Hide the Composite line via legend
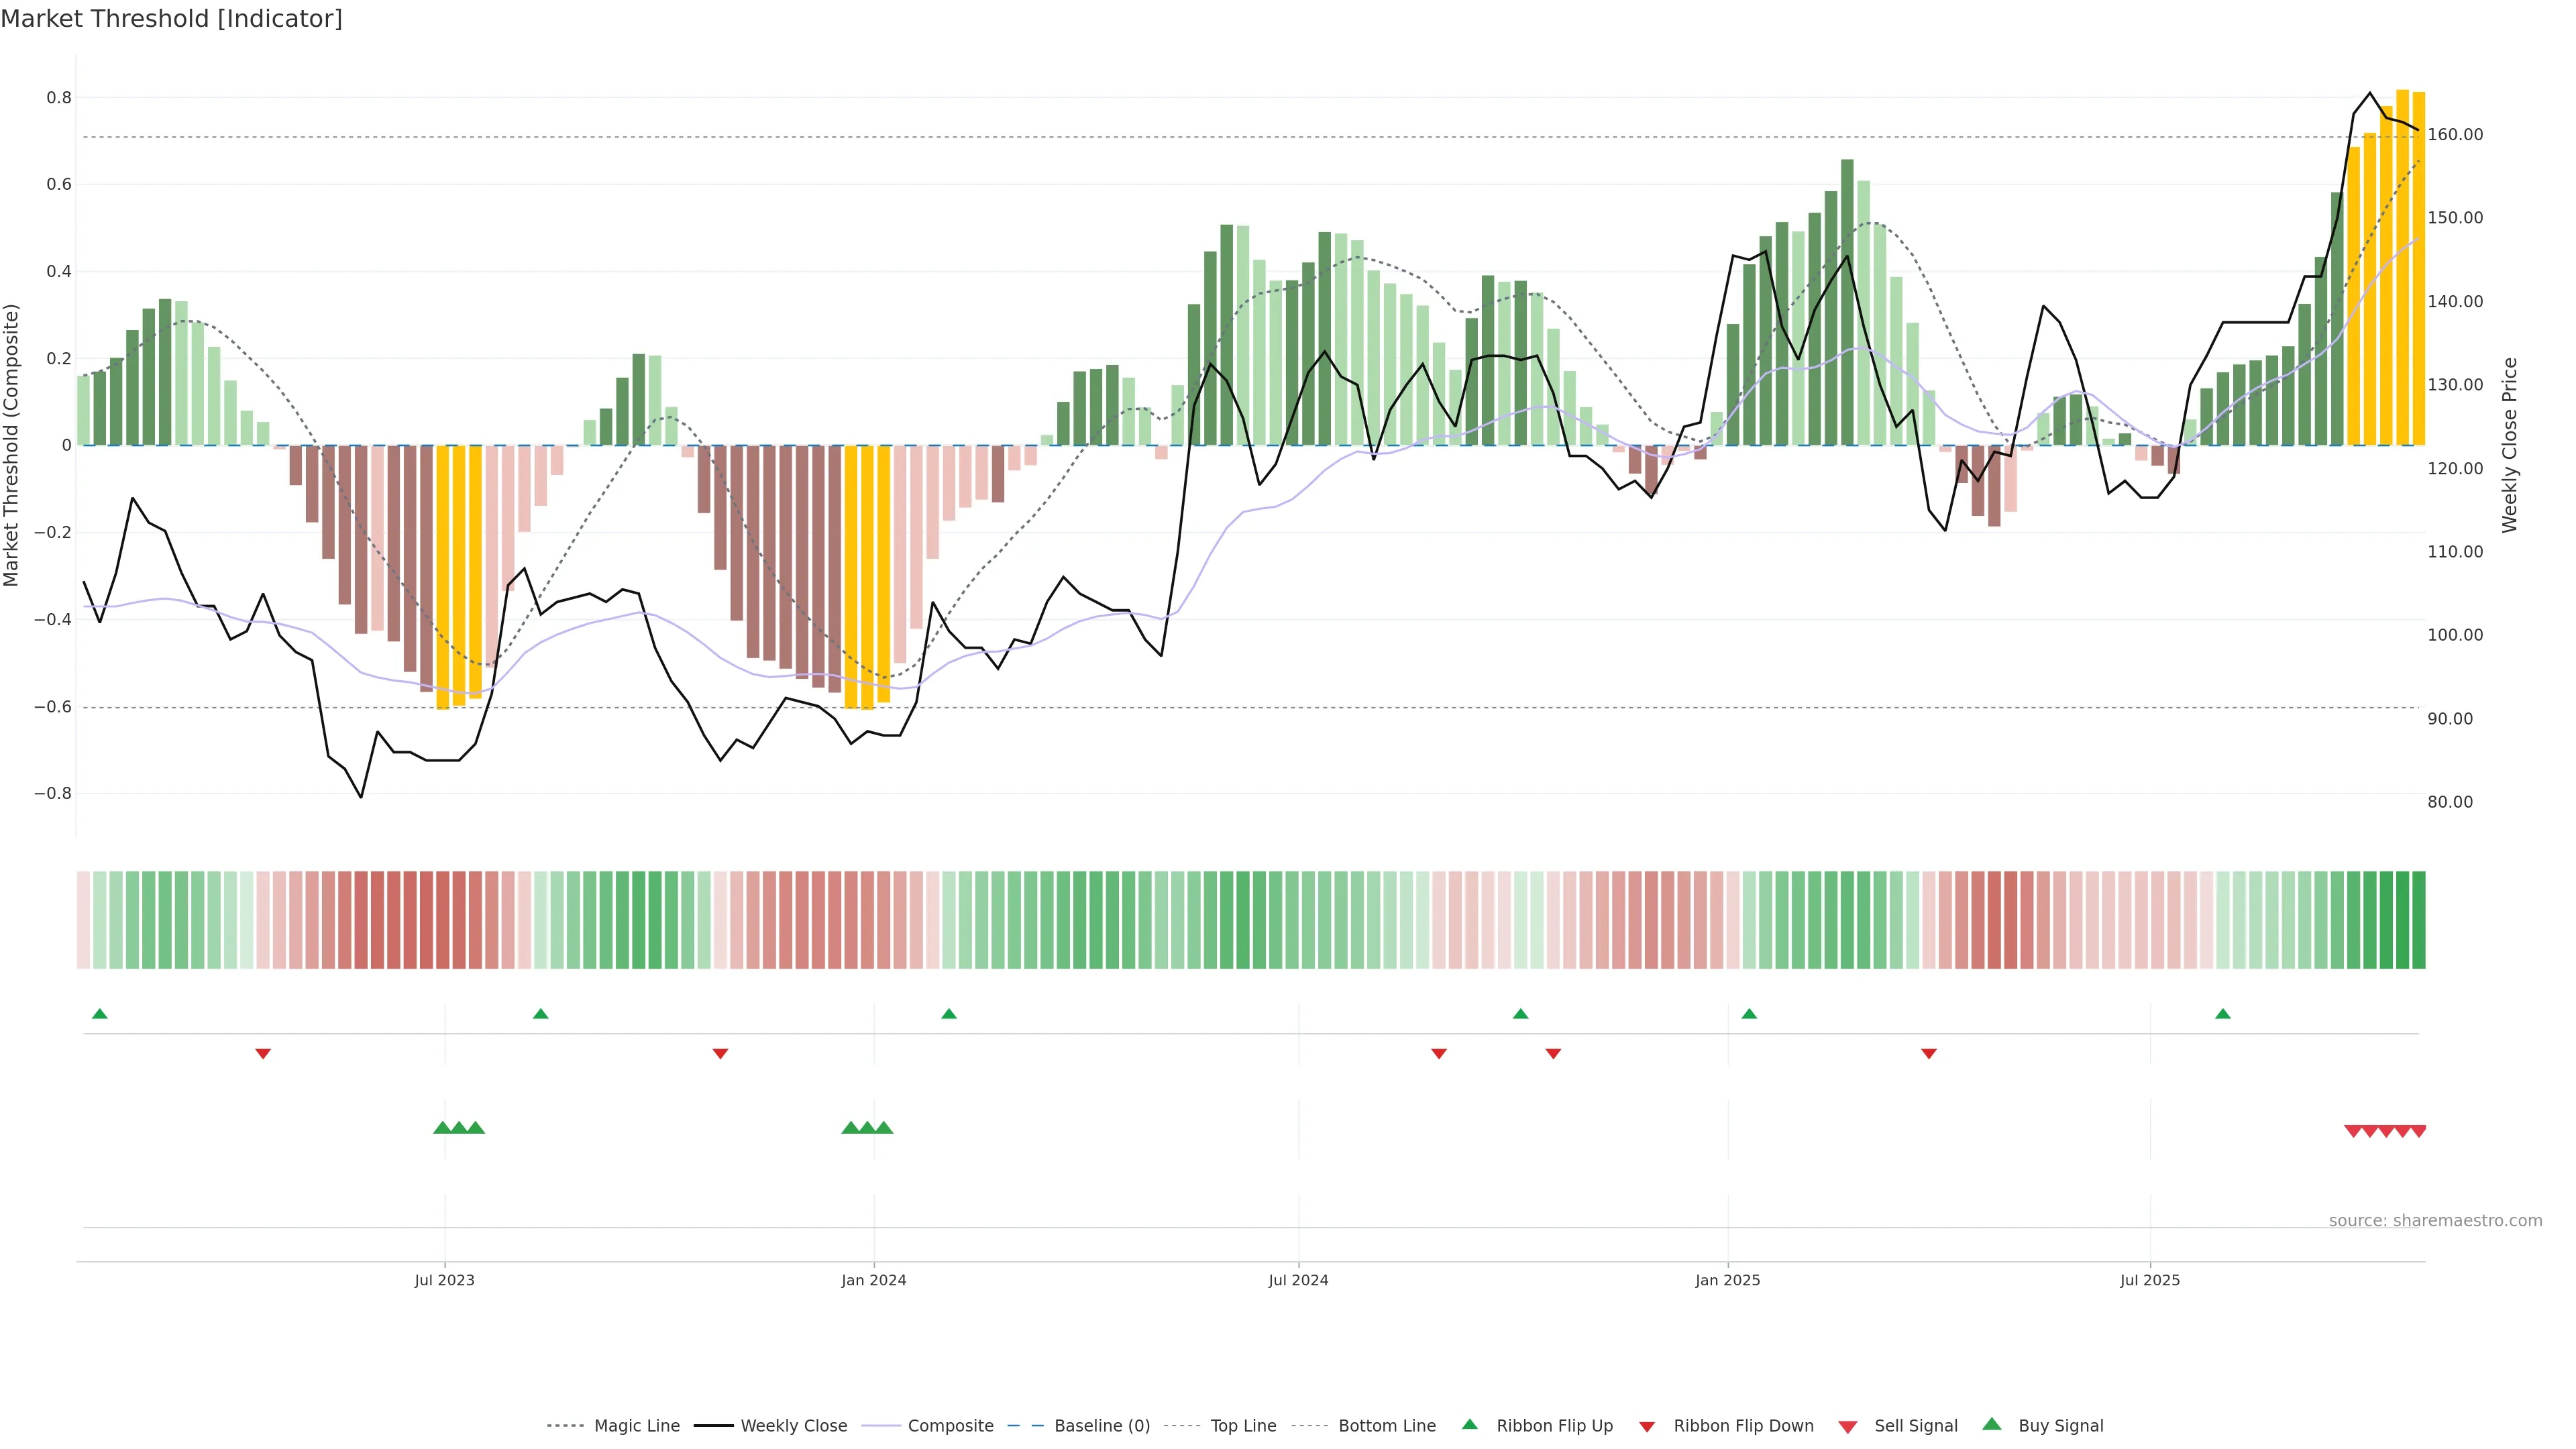2576x1449 pixels. click(x=950, y=1426)
